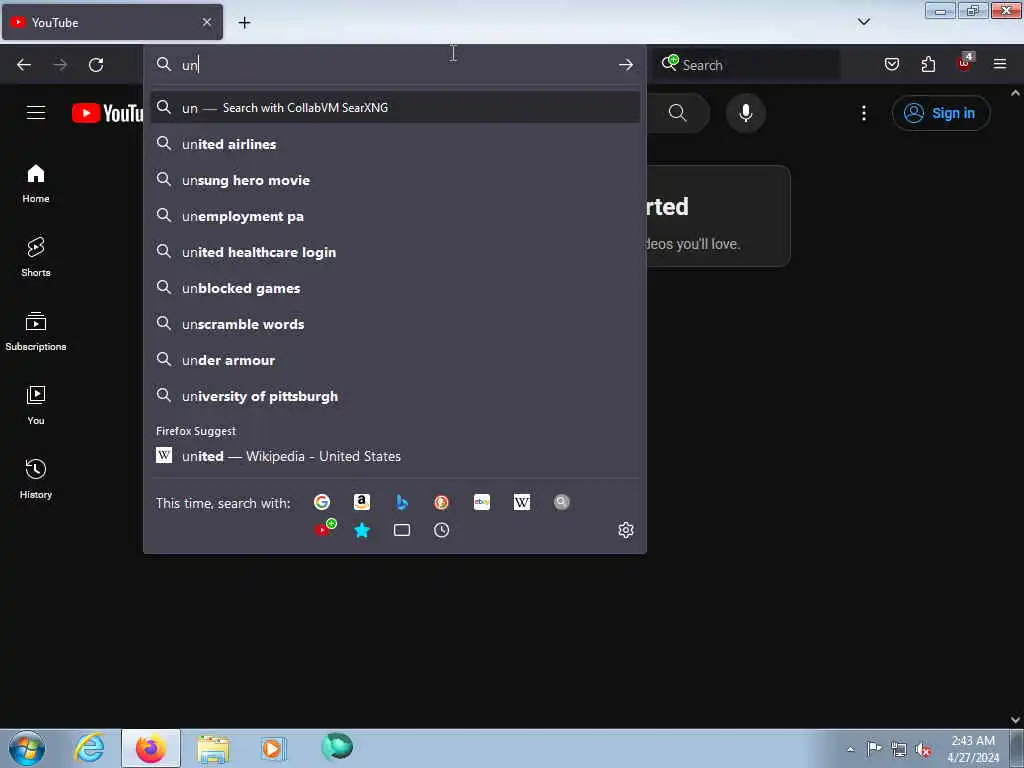Image resolution: width=1024 pixels, height=768 pixels.
Task: Select the YouTube browser tab
Action: 112,22
